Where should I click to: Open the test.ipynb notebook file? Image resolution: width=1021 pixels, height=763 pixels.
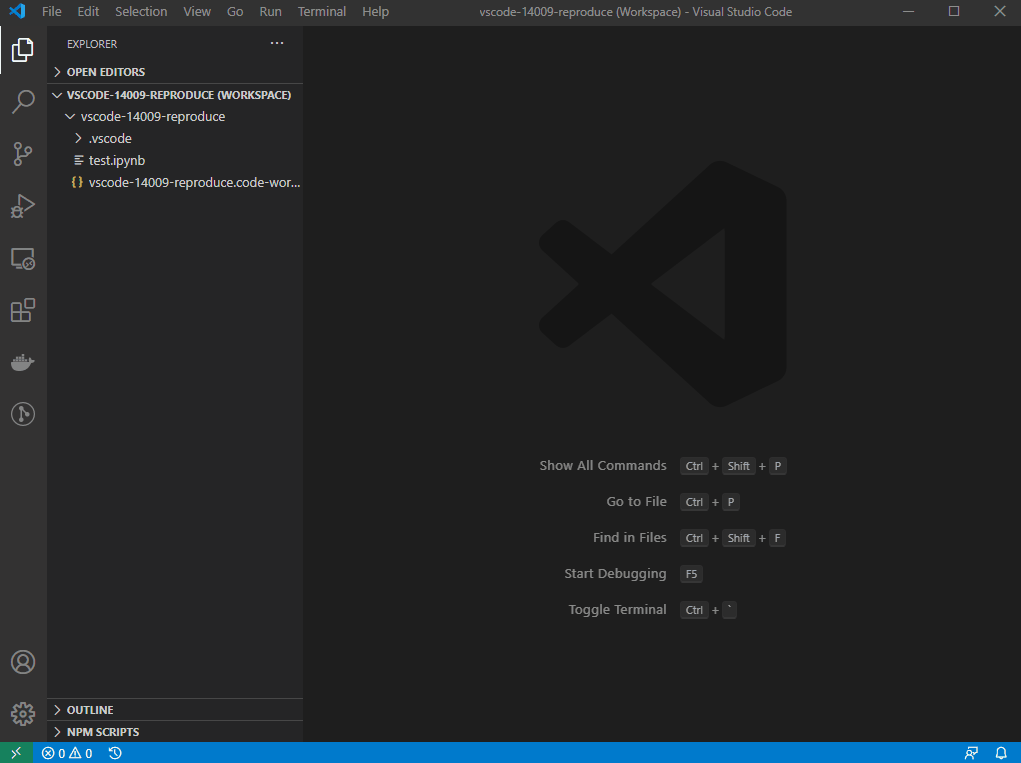coord(119,160)
